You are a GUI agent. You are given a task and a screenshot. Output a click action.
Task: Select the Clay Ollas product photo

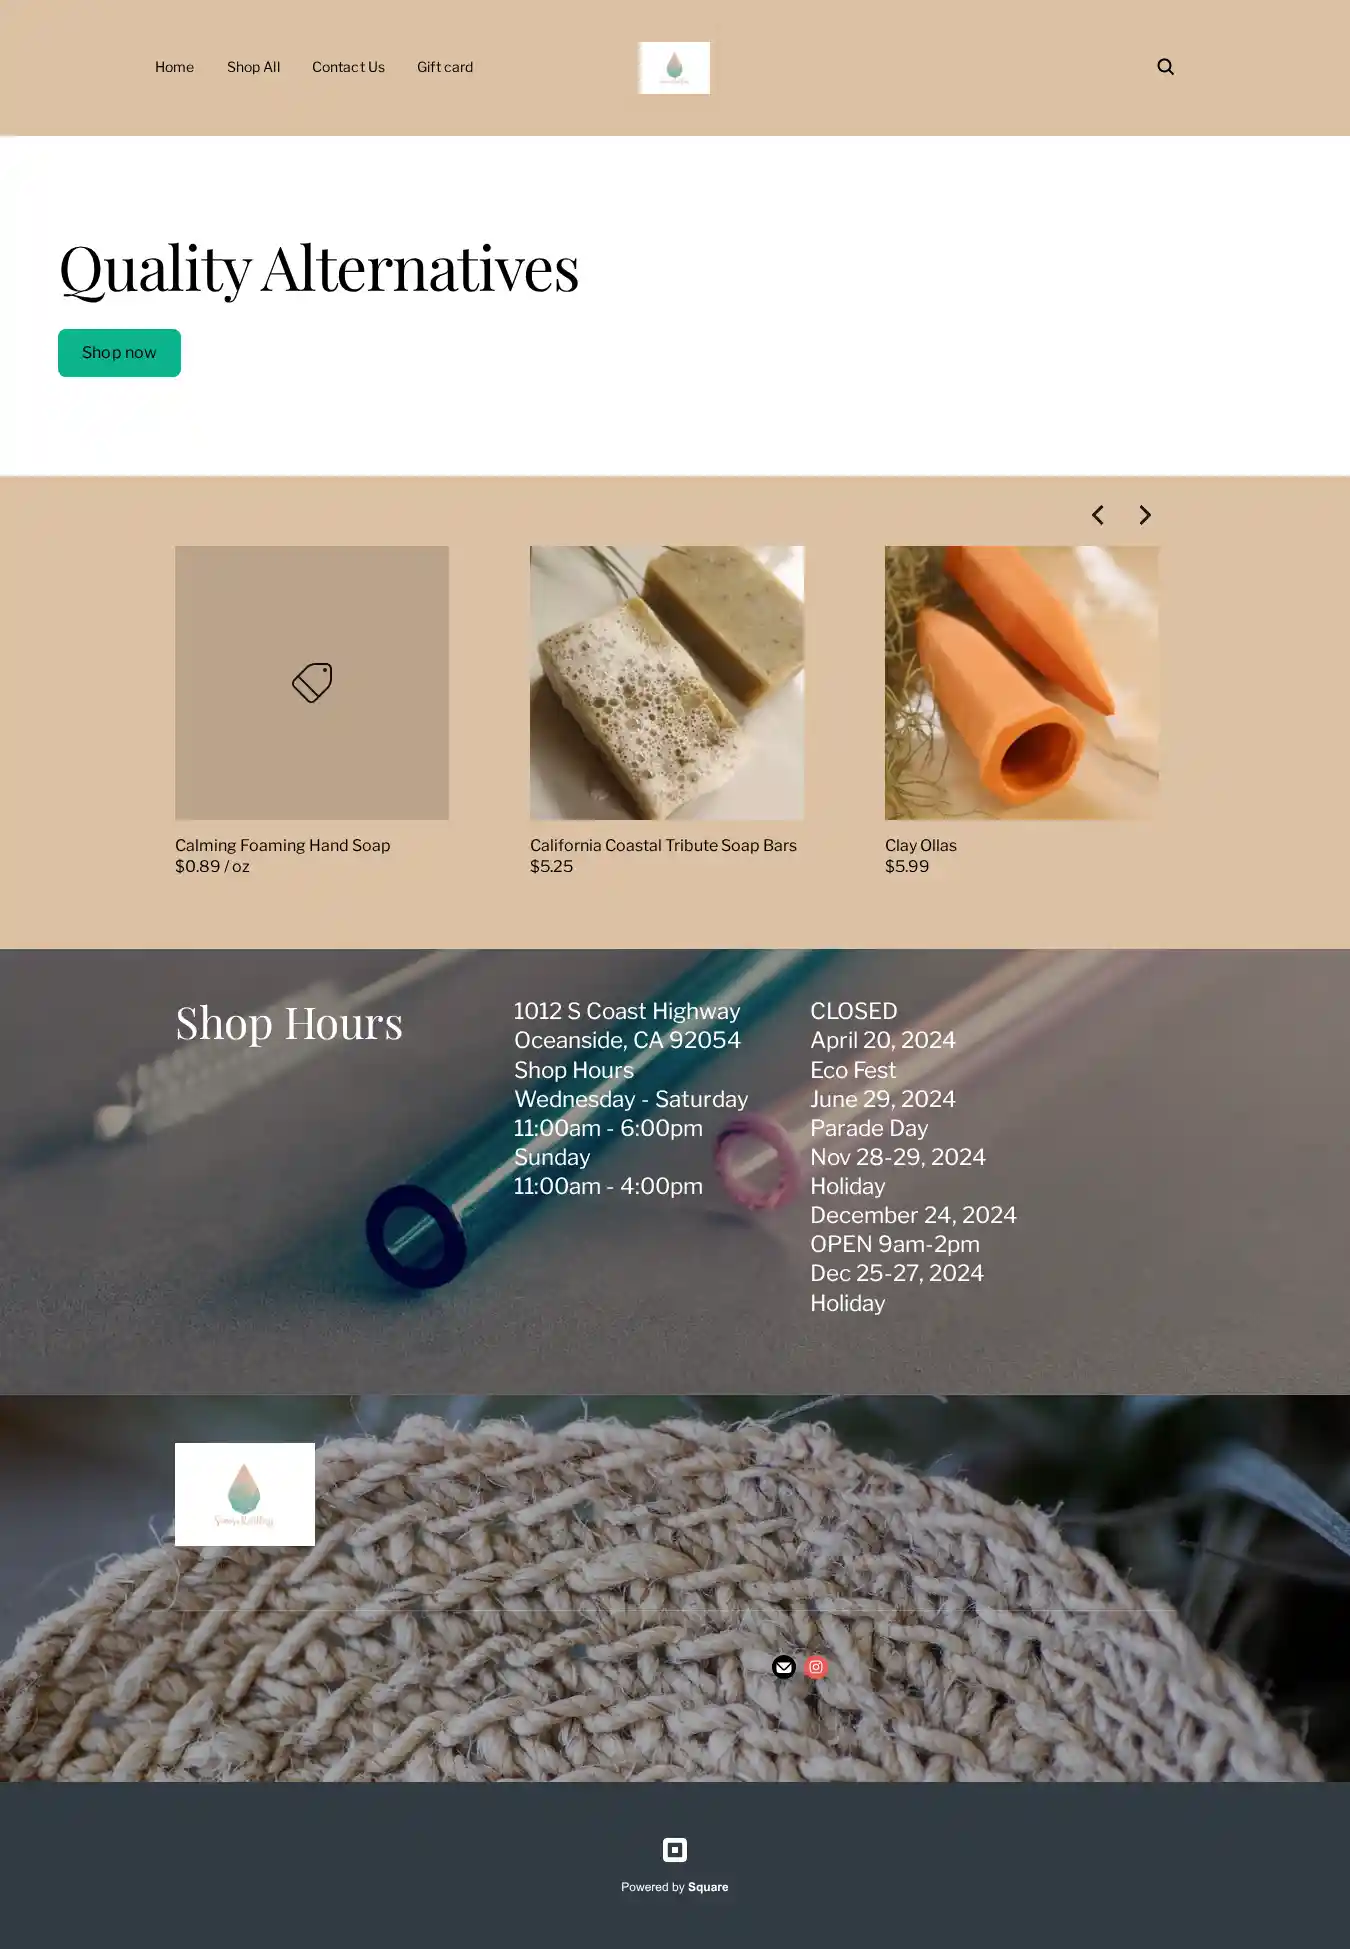1022,683
